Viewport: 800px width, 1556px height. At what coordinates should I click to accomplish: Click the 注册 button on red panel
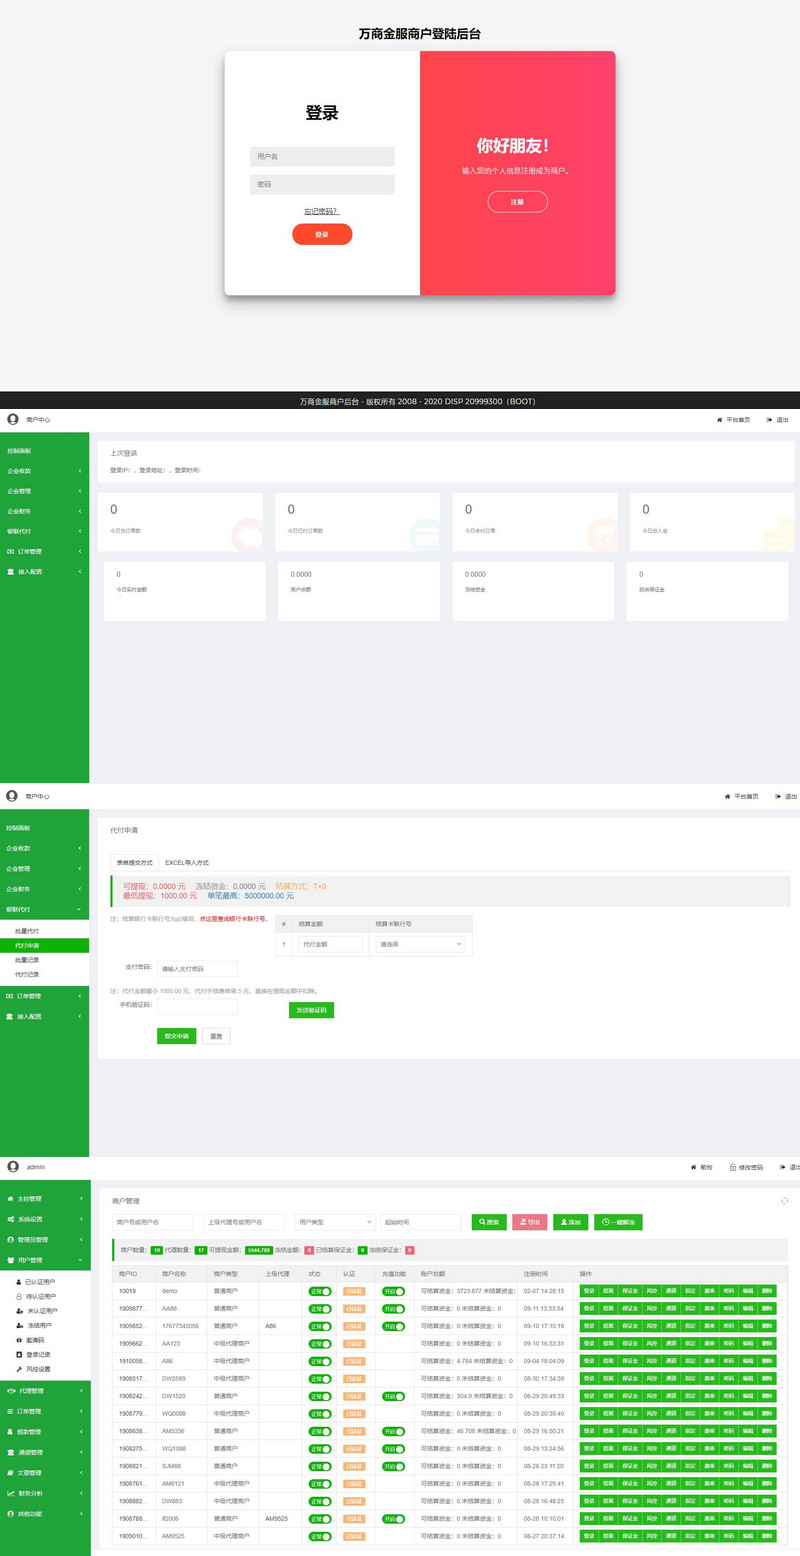[x=517, y=202]
